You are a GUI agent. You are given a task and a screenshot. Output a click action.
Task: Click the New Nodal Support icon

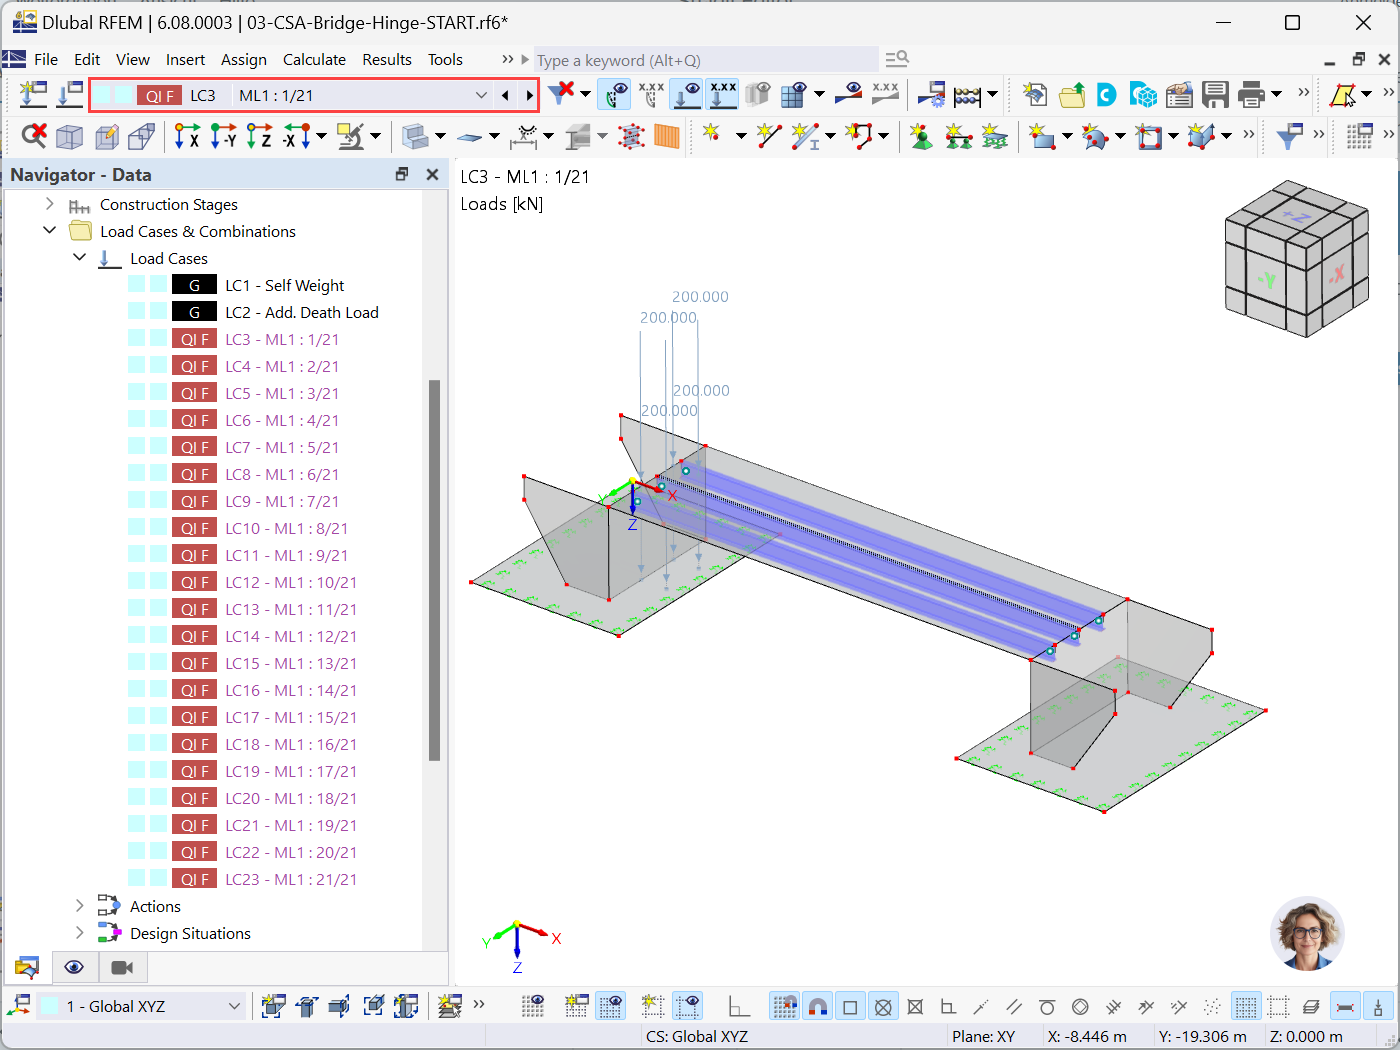click(921, 136)
